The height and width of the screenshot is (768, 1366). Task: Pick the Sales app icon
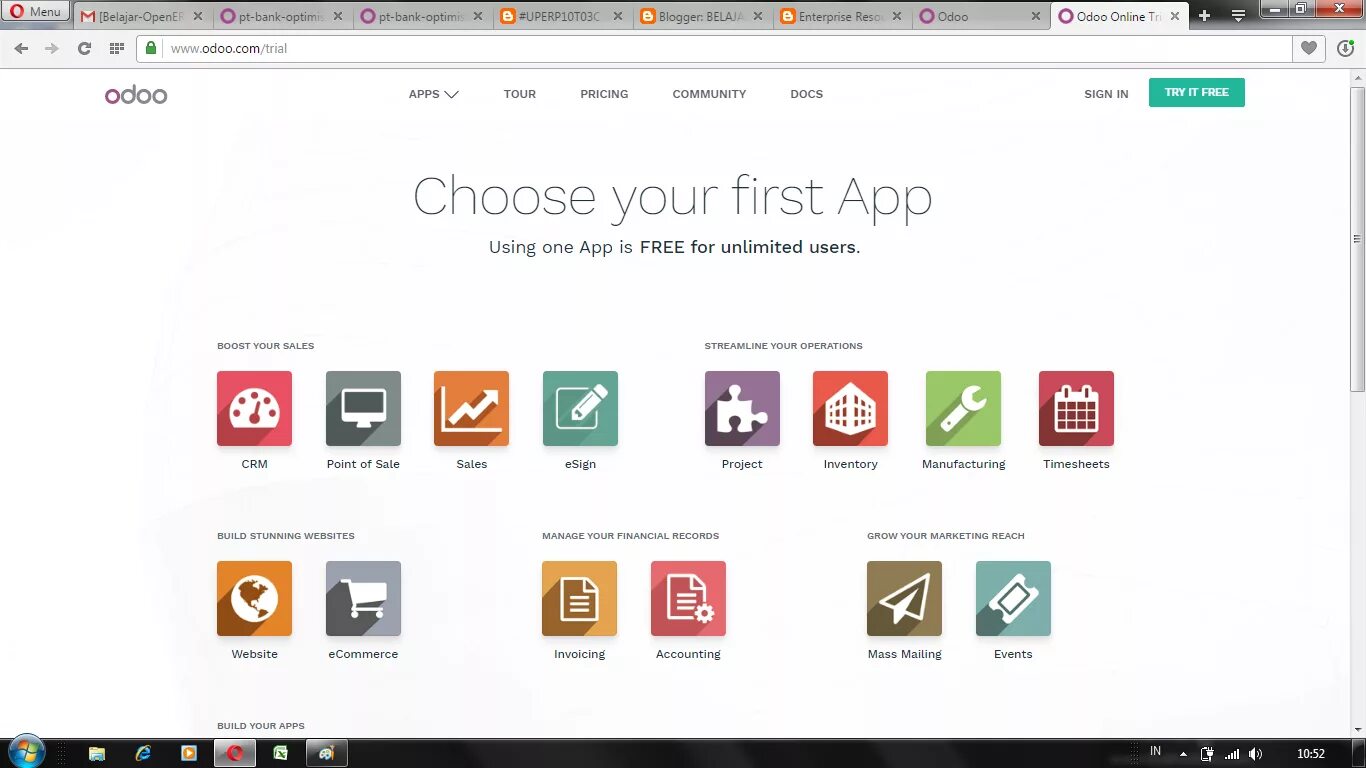(x=471, y=409)
